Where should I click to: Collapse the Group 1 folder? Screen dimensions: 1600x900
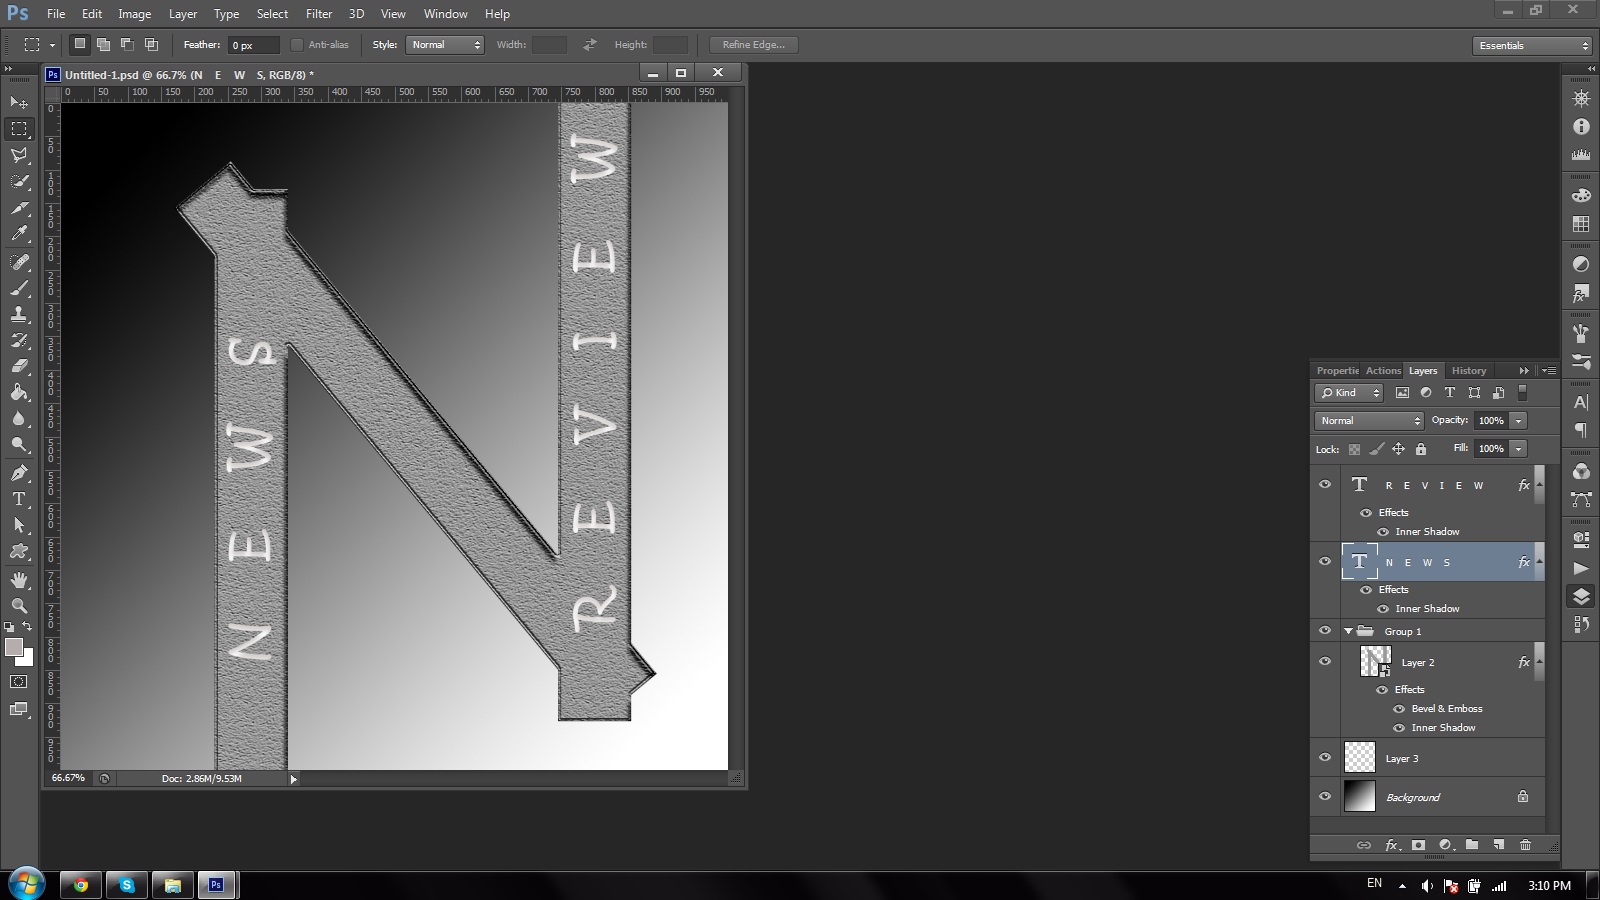tap(1348, 631)
